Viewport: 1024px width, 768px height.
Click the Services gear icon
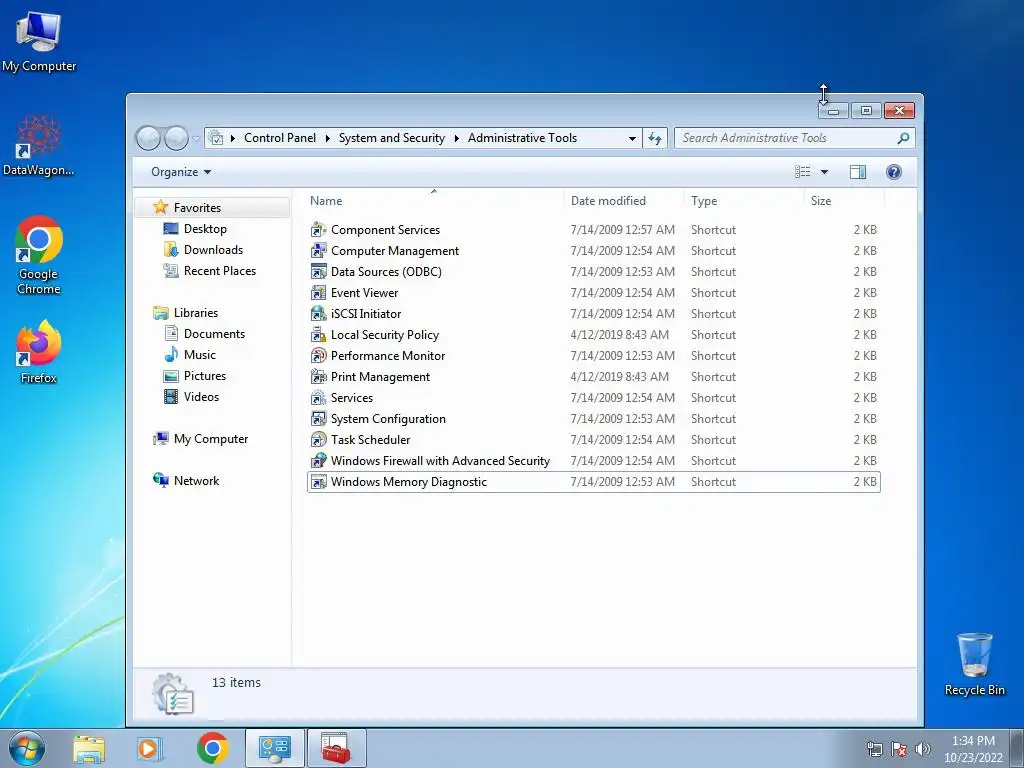[x=318, y=397]
